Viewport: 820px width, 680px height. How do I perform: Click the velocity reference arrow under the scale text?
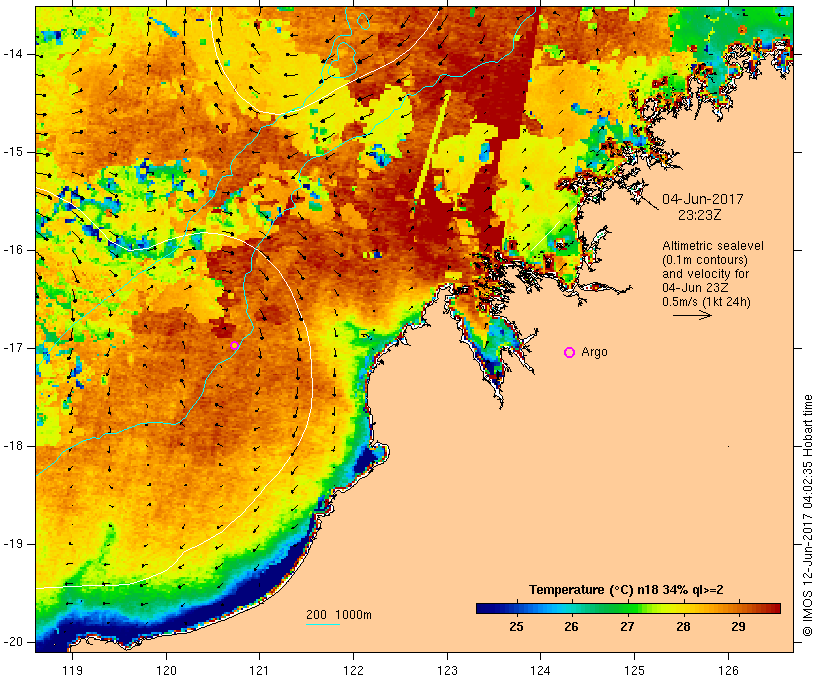[692, 315]
